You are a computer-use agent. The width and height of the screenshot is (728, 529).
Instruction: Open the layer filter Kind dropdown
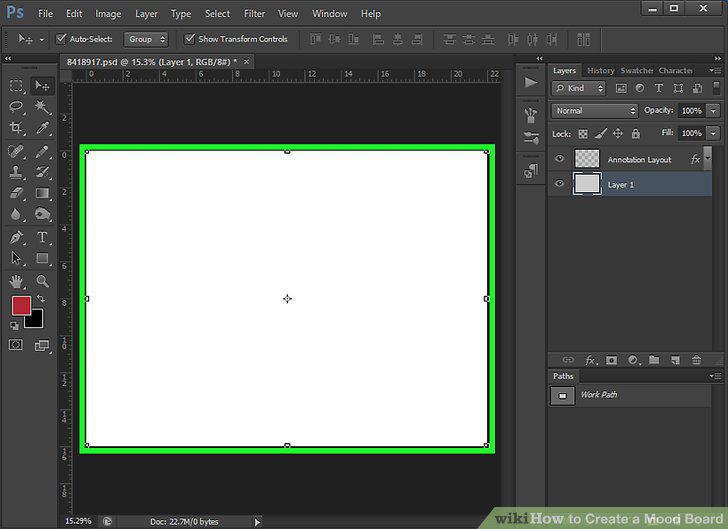tap(579, 88)
